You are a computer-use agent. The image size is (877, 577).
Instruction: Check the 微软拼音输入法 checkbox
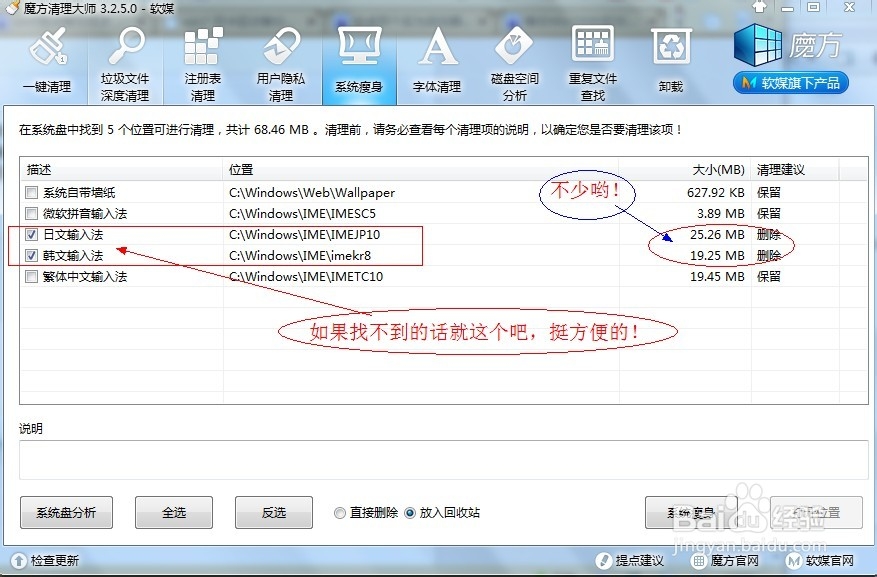[31, 214]
